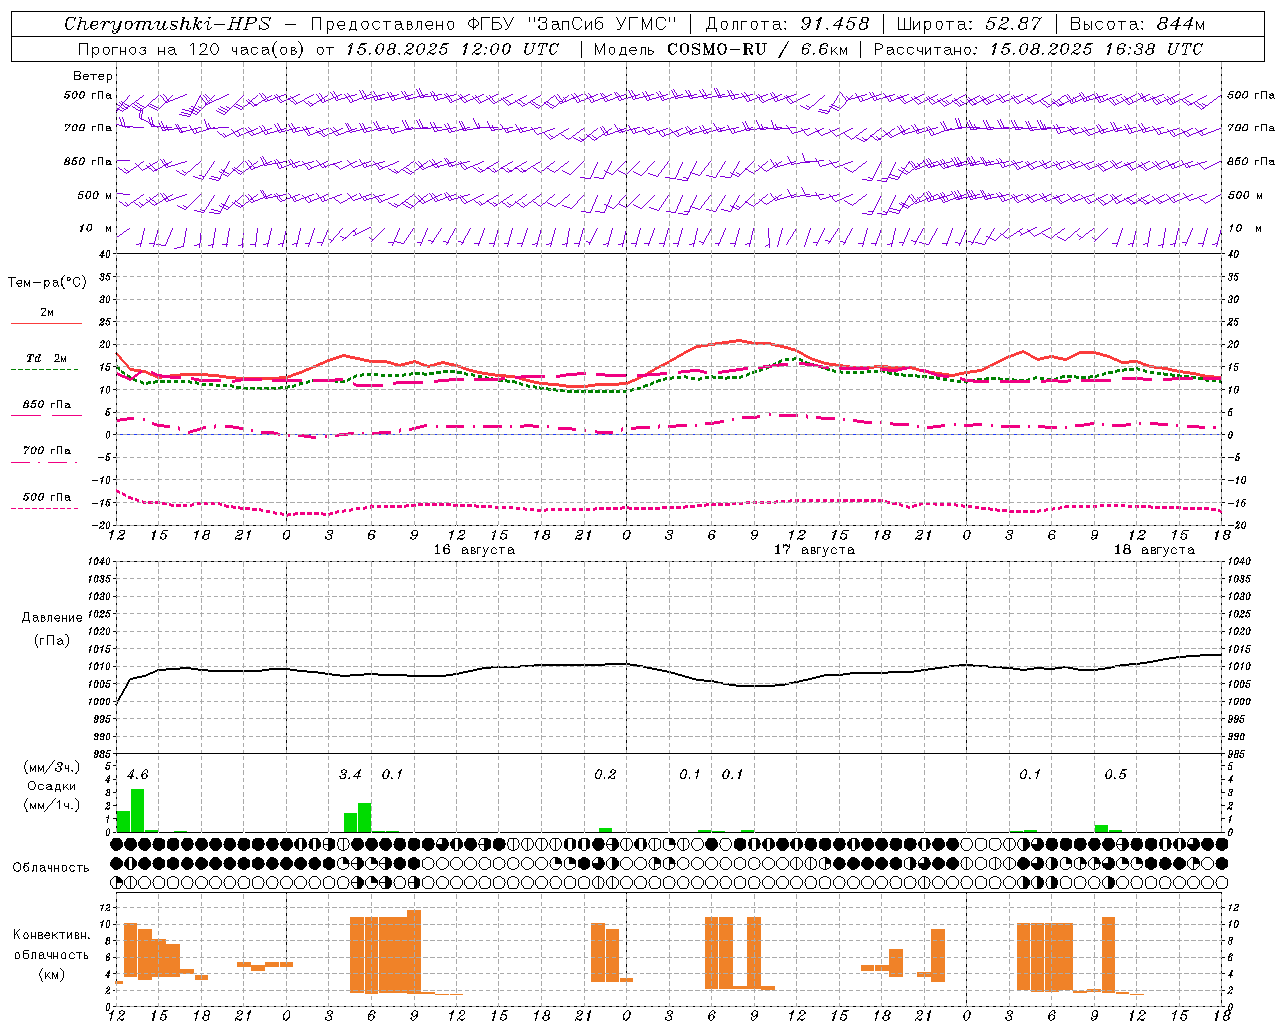
Task: Click the longitude value Долгота: 91.458
Action: pos(788,24)
